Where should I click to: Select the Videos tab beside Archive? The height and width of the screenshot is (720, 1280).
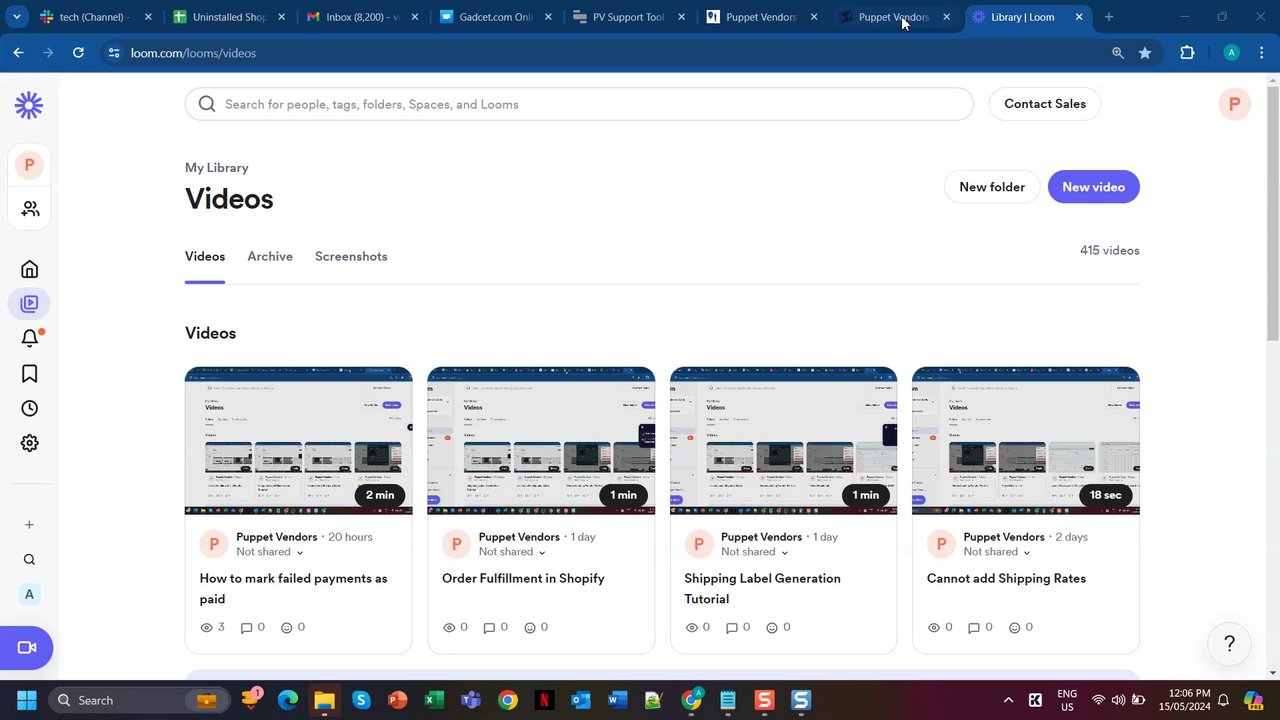[x=205, y=257]
